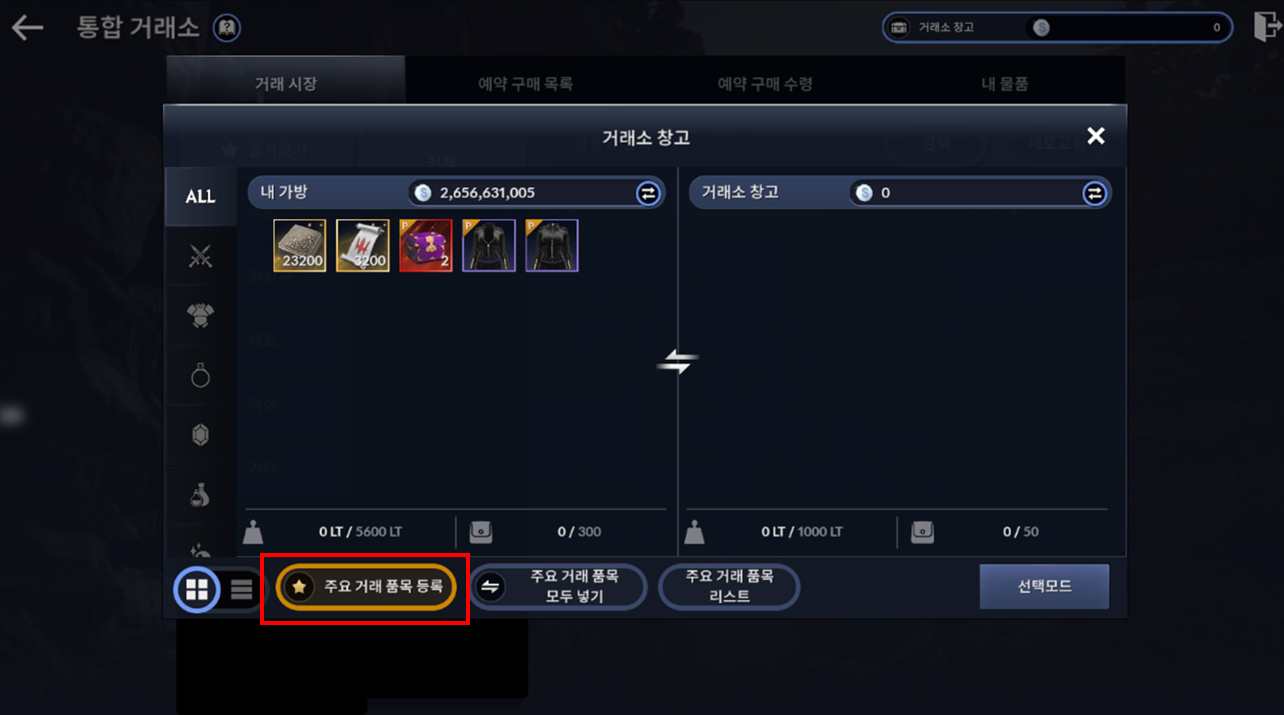The image size is (1284, 715).
Task: Select the ring accessory category icon
Action: 200,374
